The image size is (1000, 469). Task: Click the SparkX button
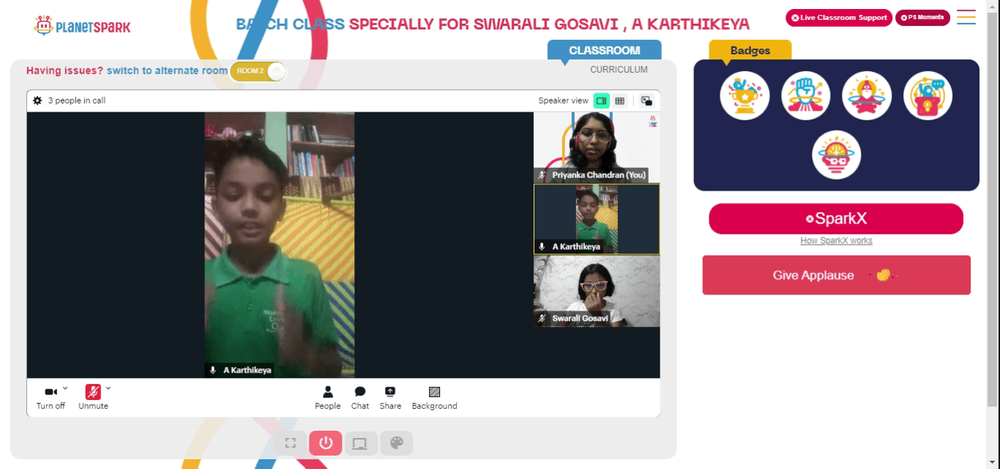(836, 219)
